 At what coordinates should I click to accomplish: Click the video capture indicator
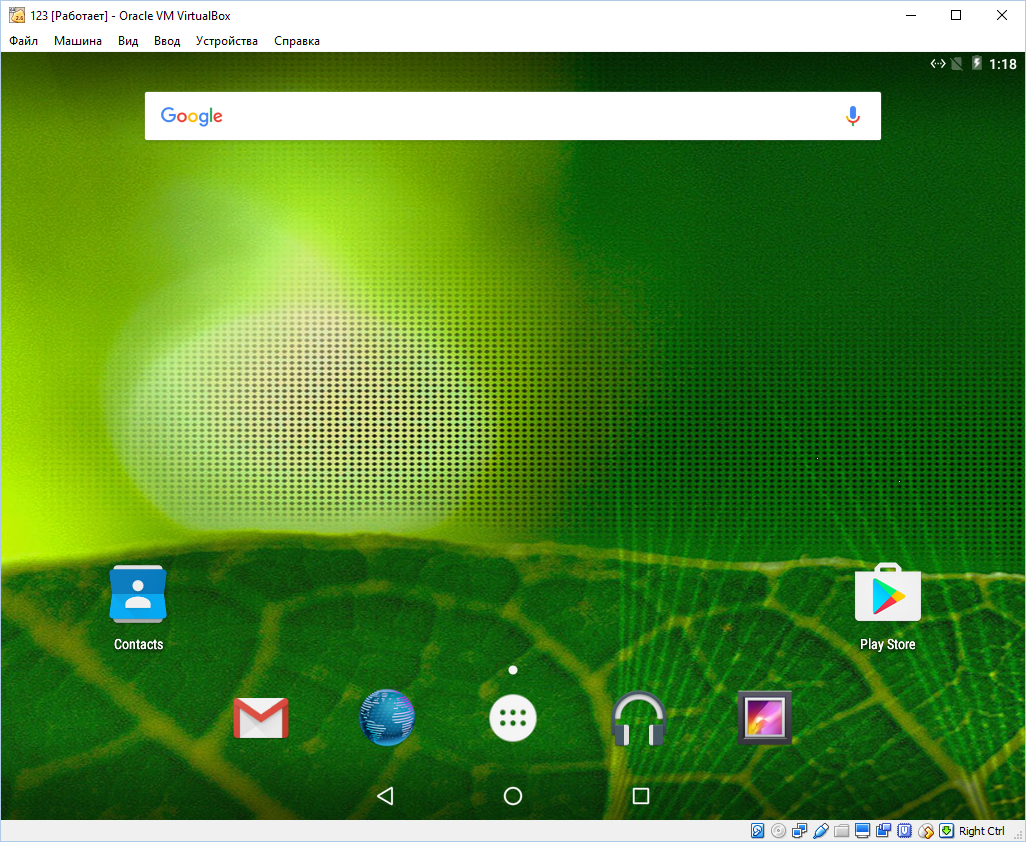[x=883, y=831]
